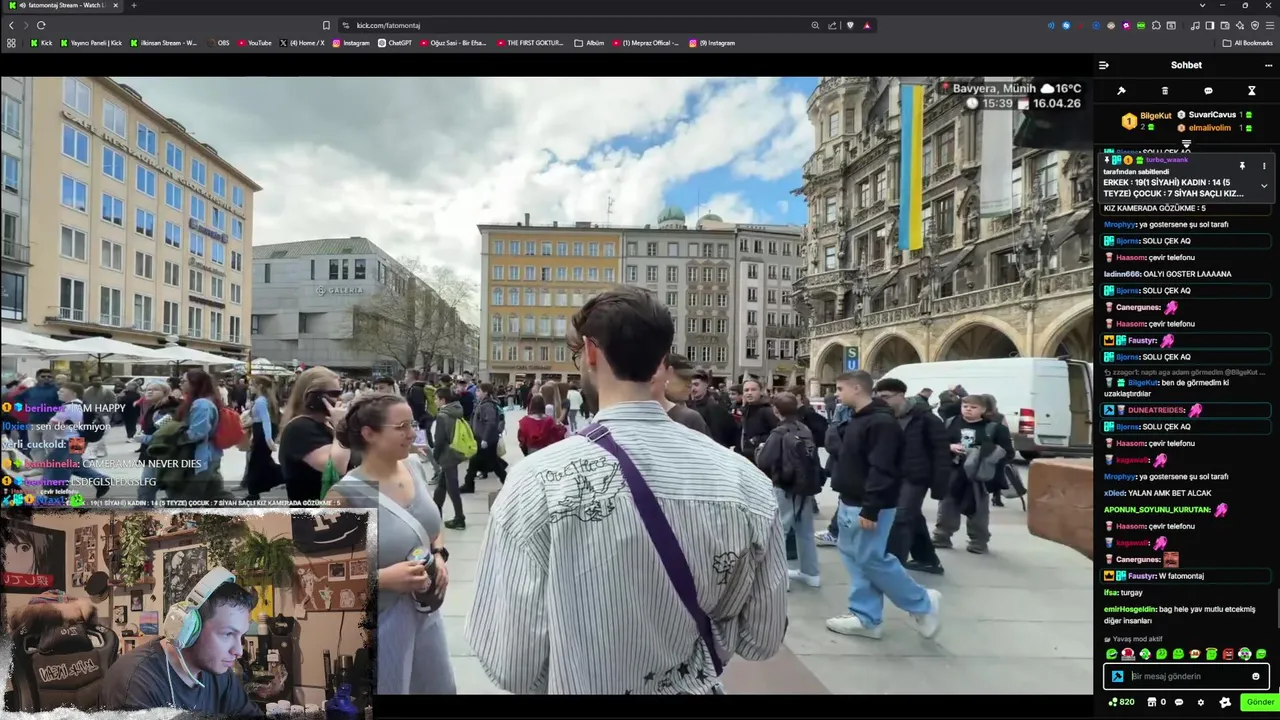Open browser apps grid icon
The height and width of the screenshot is (720, 1280).
coord(11,43)
